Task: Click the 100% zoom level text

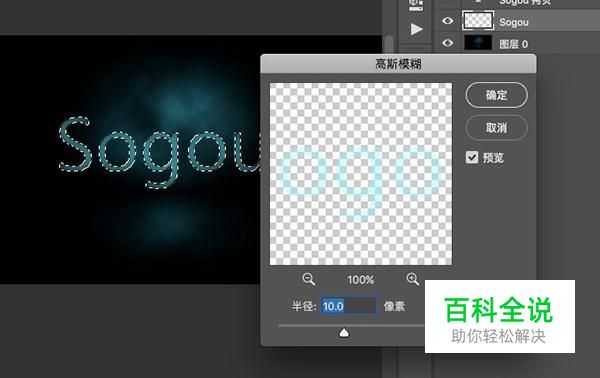Action: (x=360, y=280)
